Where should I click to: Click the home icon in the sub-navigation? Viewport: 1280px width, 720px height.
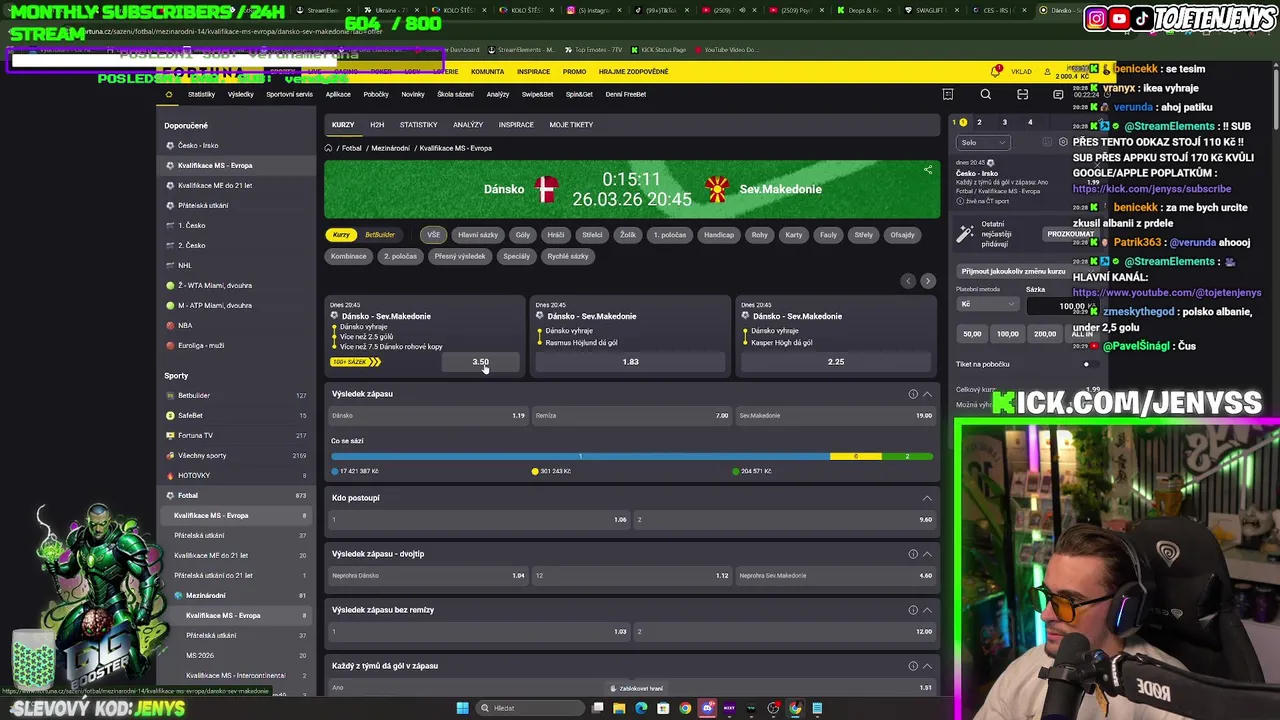pyautogui.click(x=169, y=94)
